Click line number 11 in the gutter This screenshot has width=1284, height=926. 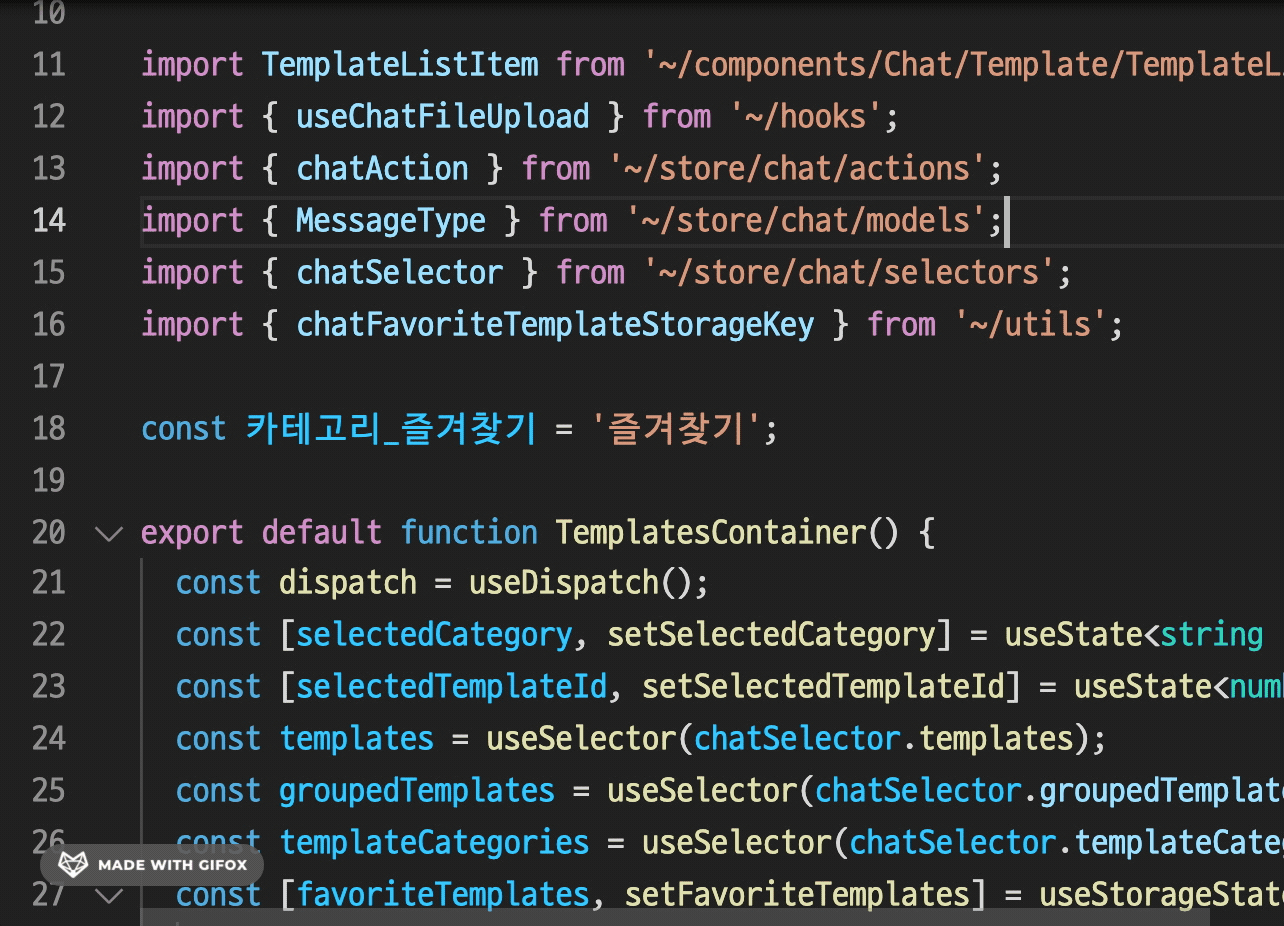pyautogui.click(x=49, y=65)
